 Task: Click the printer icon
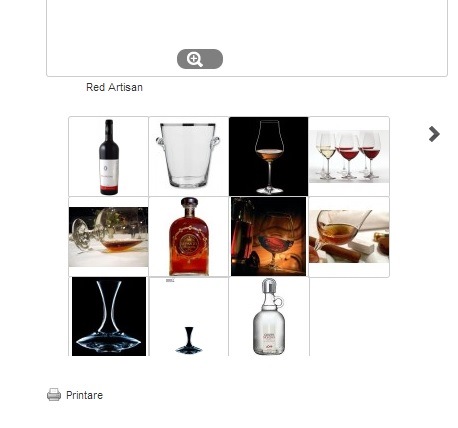coord(54,395)
